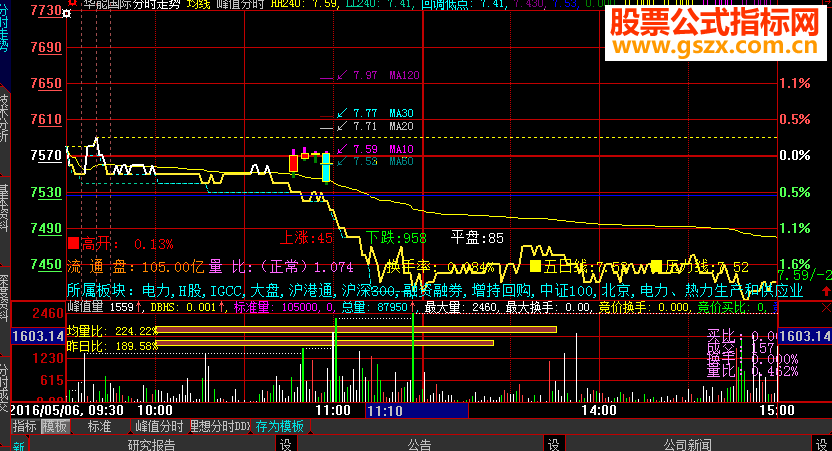The height and width of the screenshot is (451, 832).
Task: Click the 7610 price axis label
Action: (x=46, y=119)
